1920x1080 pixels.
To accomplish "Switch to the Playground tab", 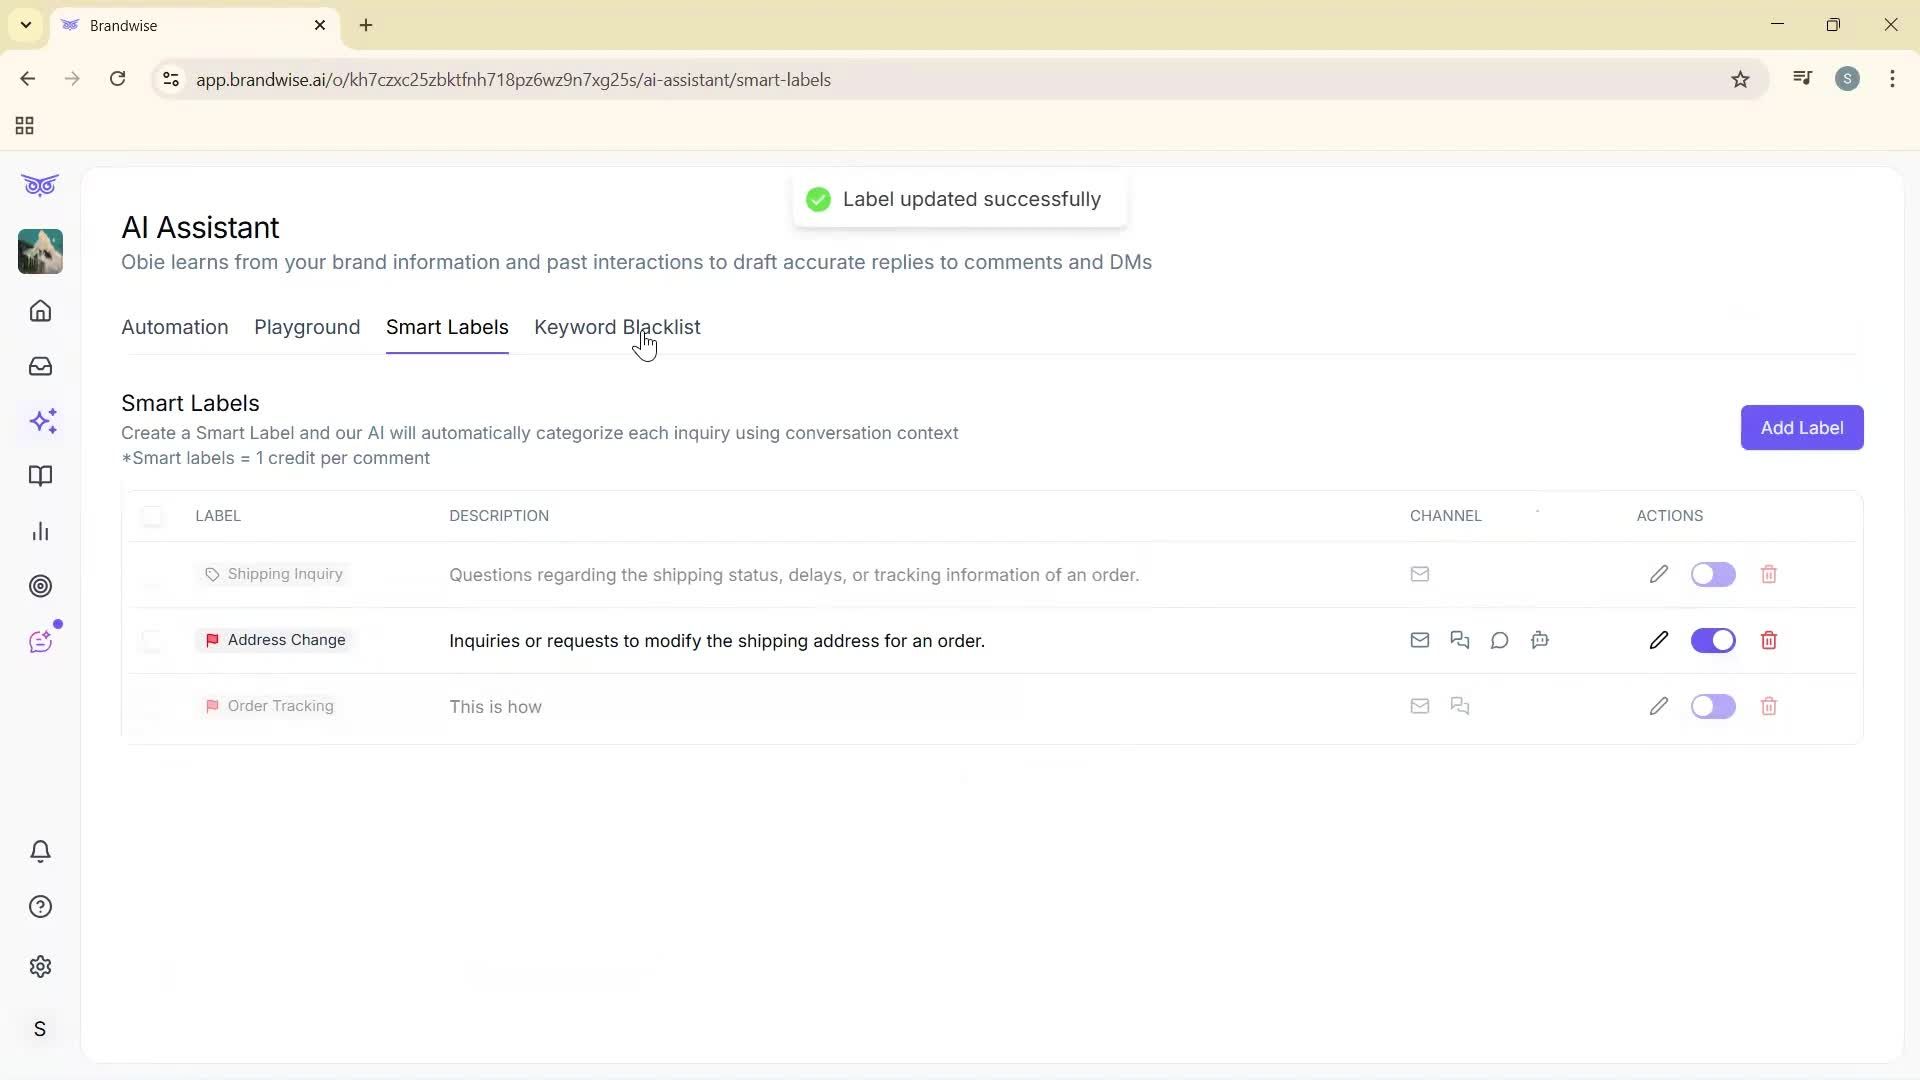I will (x=306, y=327).
